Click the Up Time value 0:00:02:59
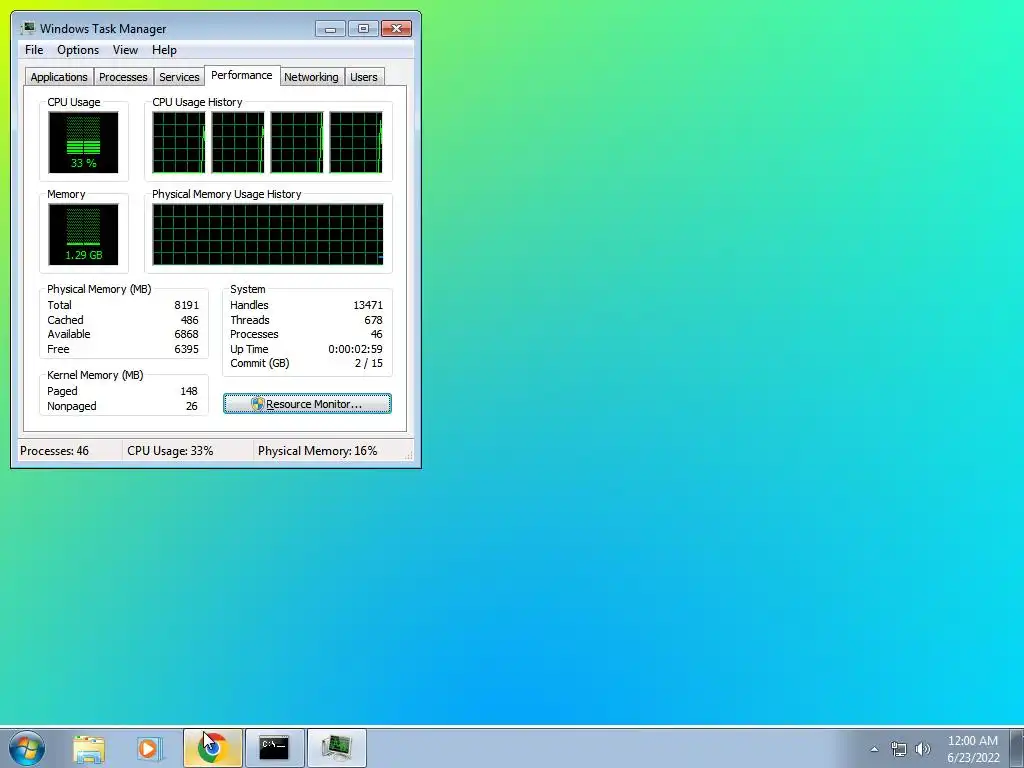 tap(355, 349)
